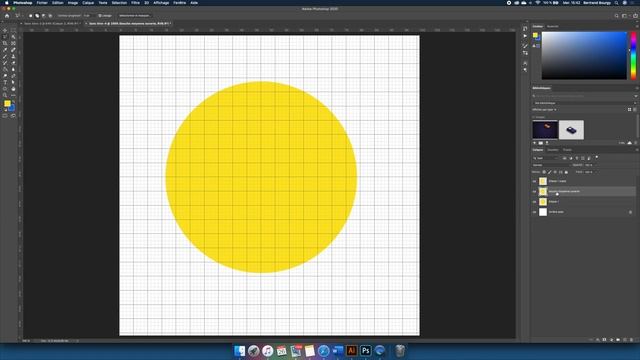Open the Actions panel play icon
Screen dimensions: 640x360
525,36
